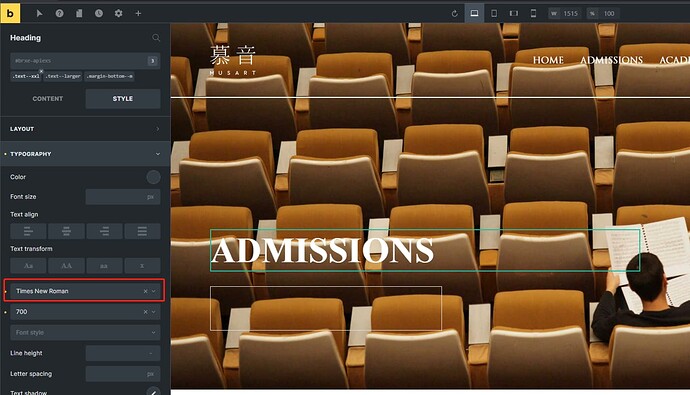
Task: Toggle center text align option
Action: 66,231
